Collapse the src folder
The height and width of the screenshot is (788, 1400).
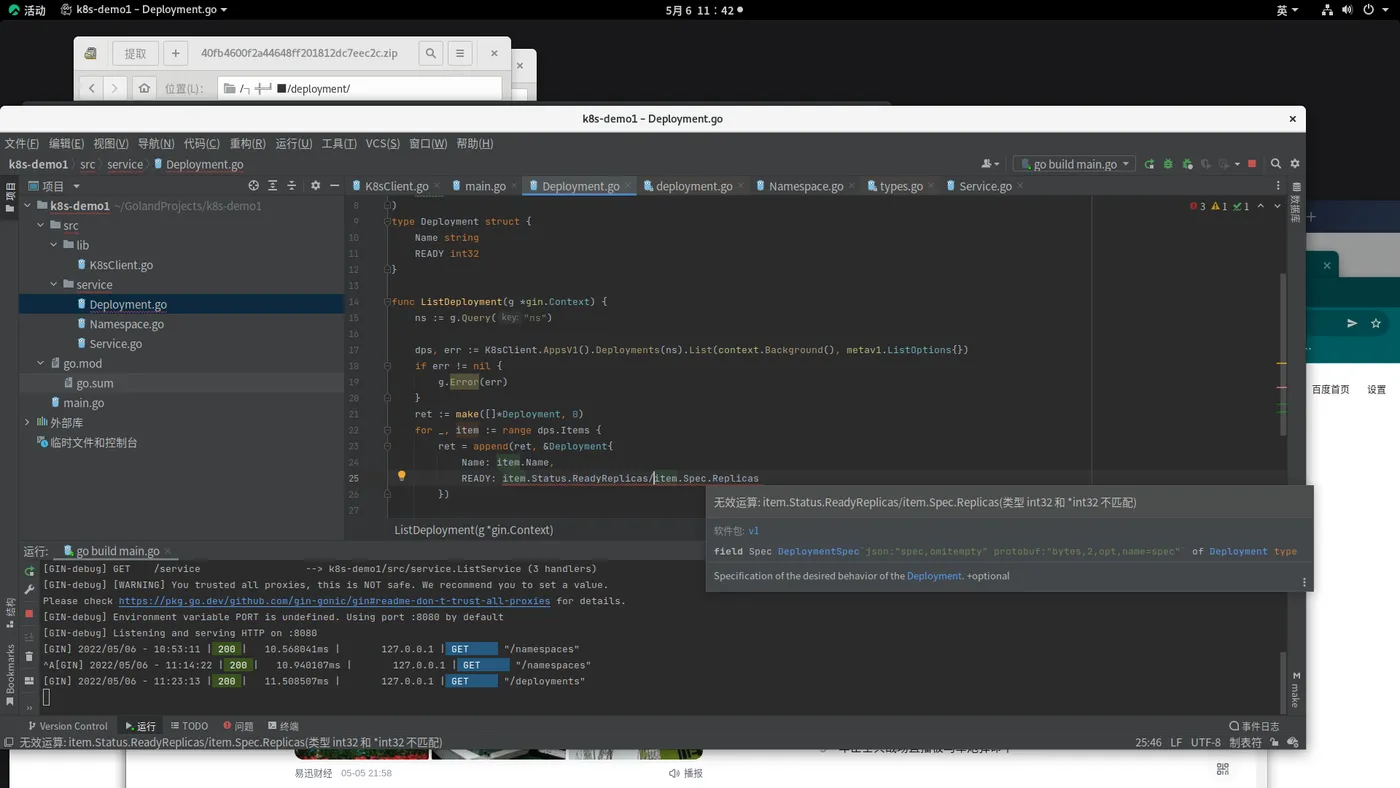41,226
